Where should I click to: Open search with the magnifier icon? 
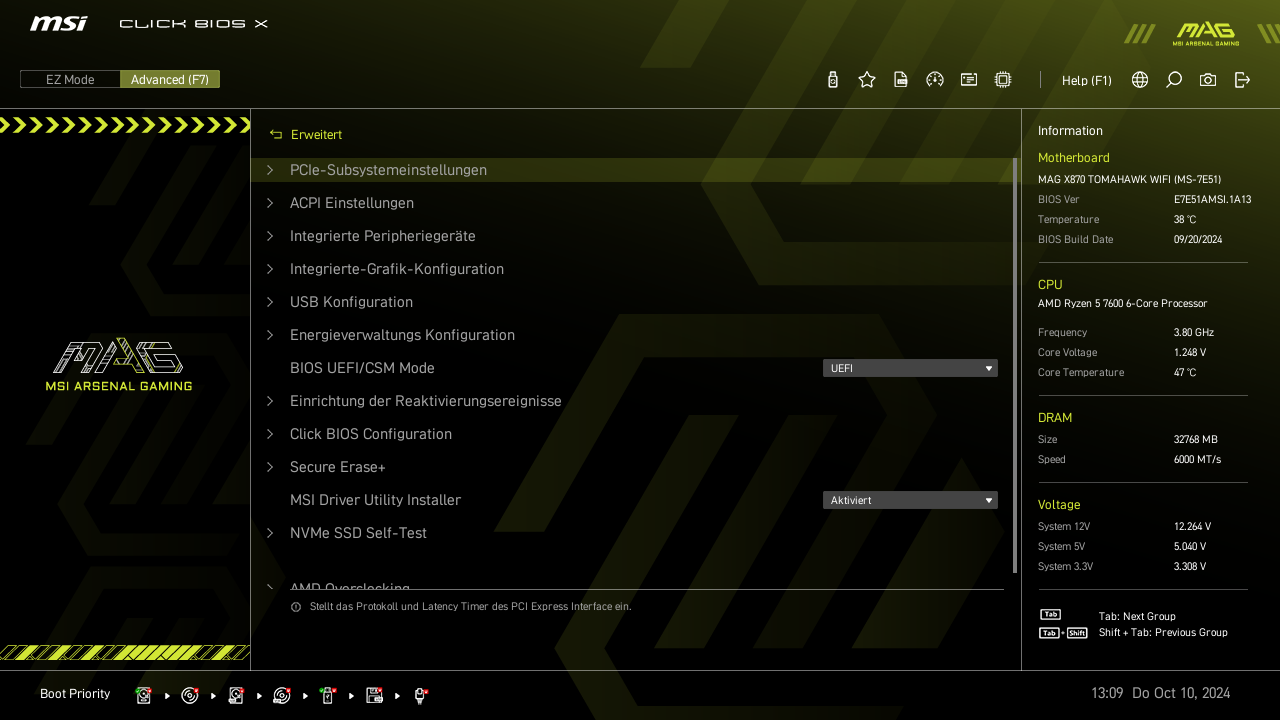click(1174, 80)
